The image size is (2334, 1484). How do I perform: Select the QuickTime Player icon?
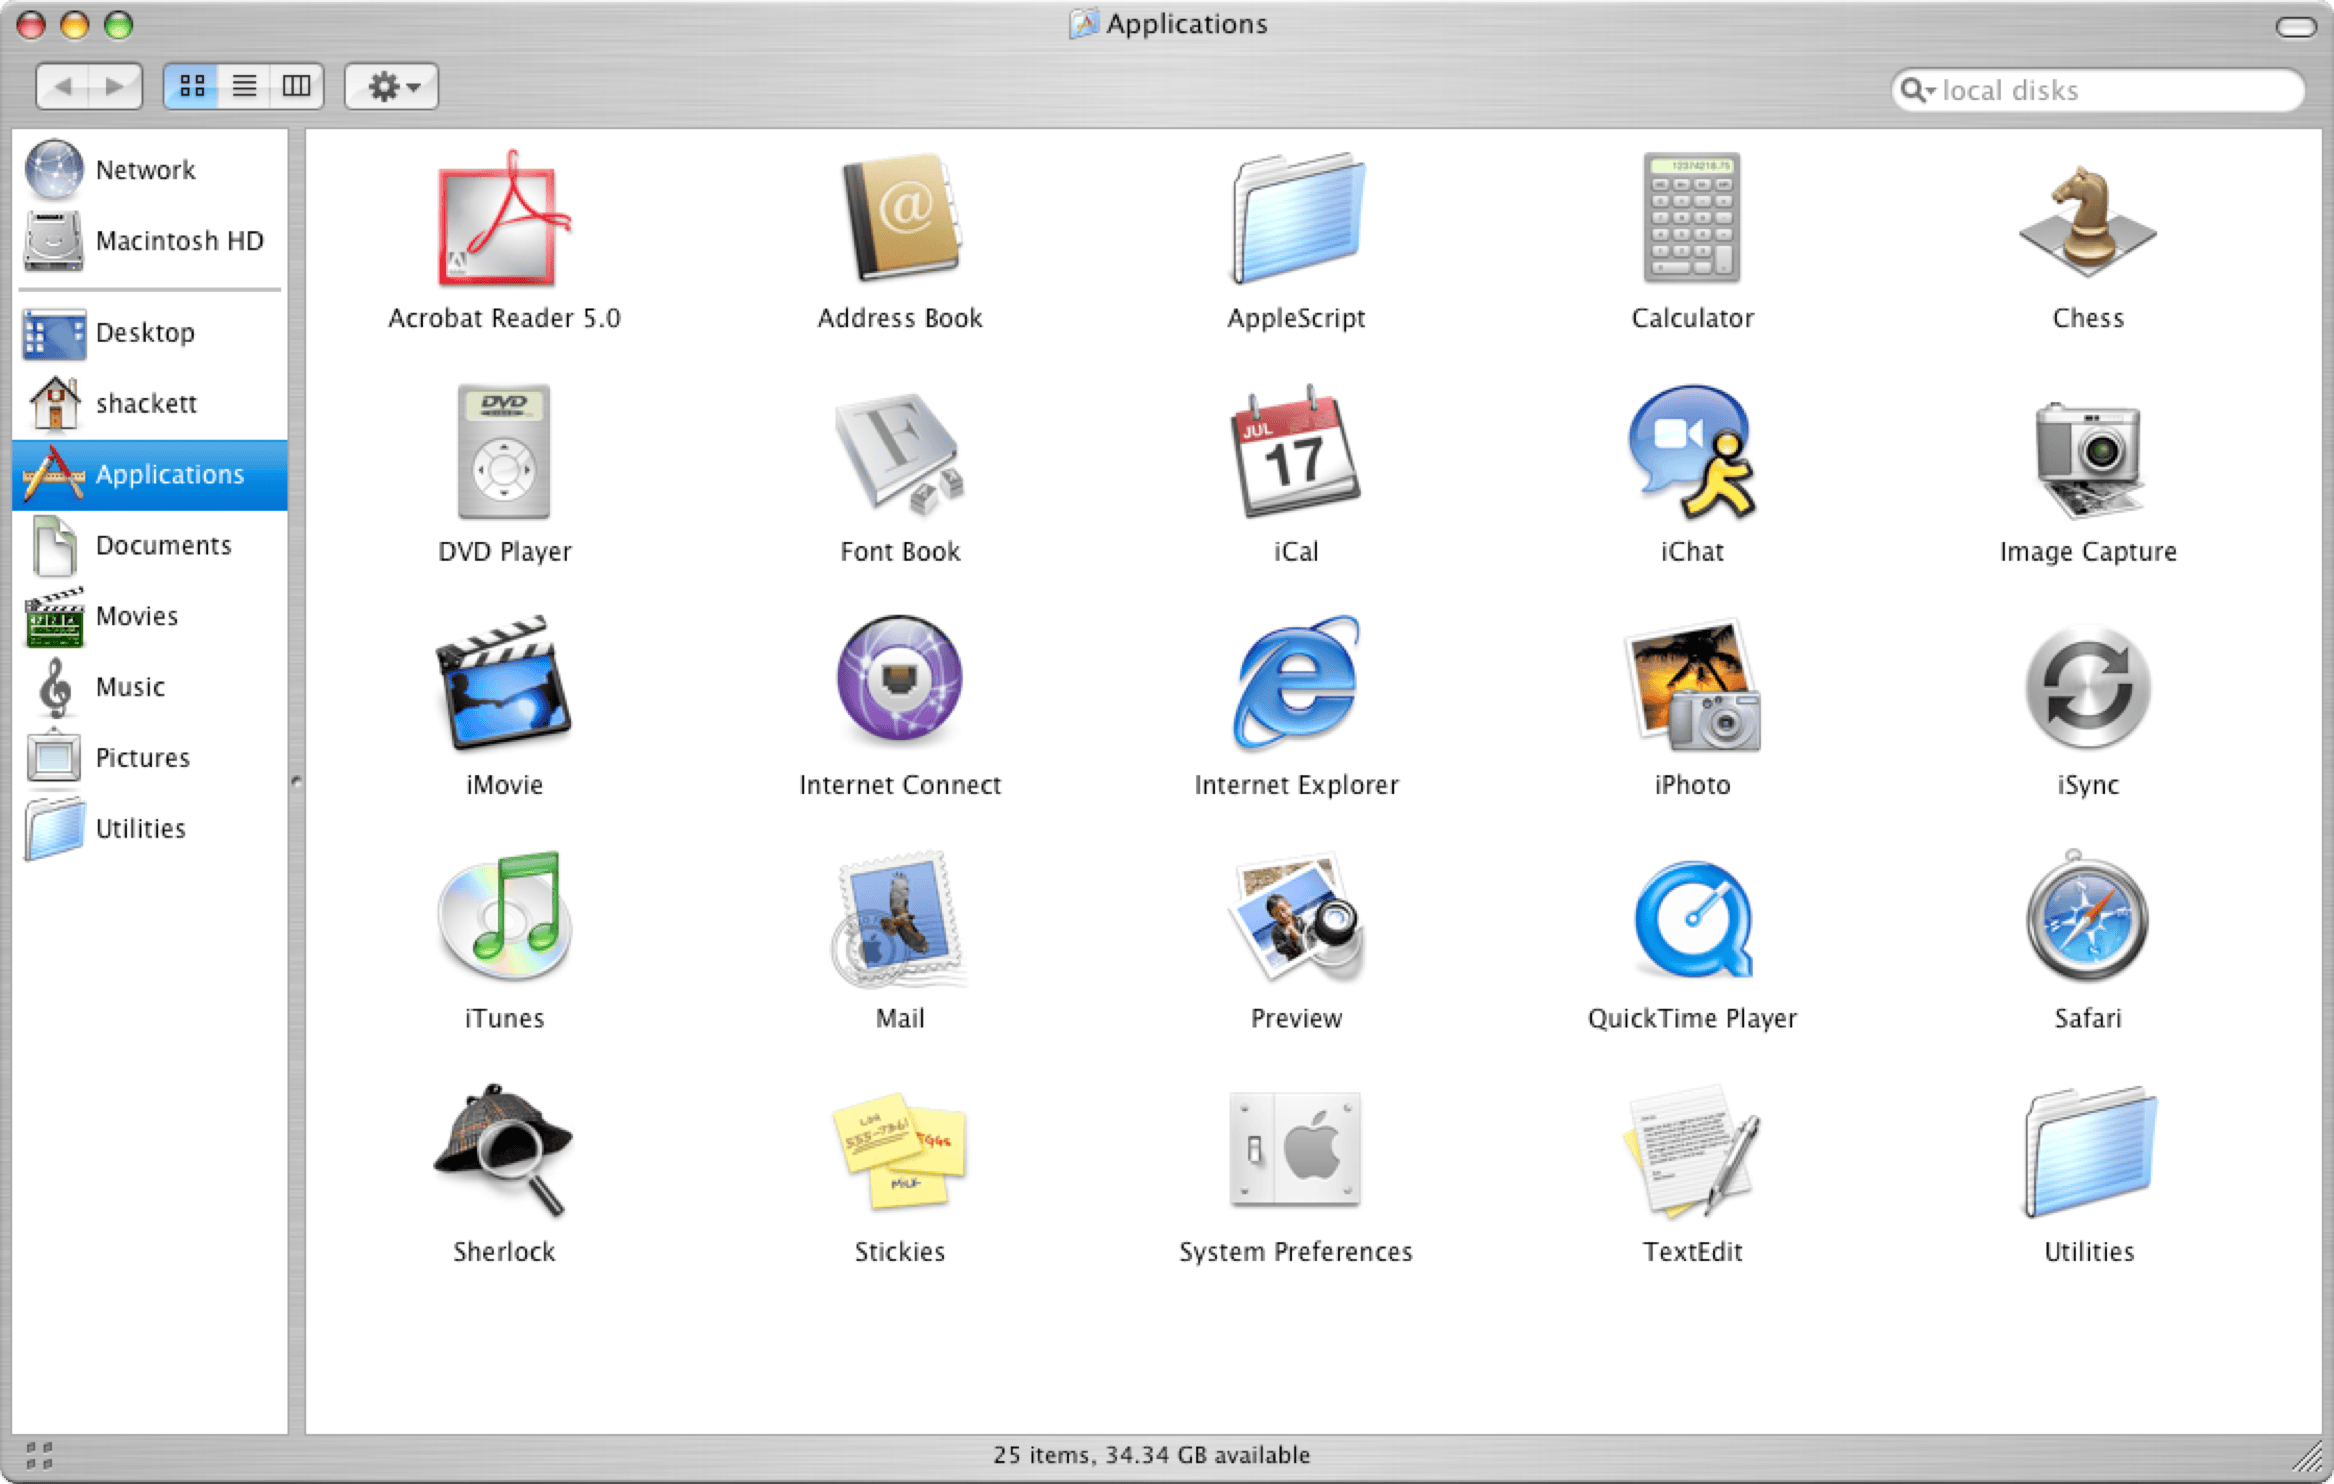pyautogui.click(x=1692, y=920)
